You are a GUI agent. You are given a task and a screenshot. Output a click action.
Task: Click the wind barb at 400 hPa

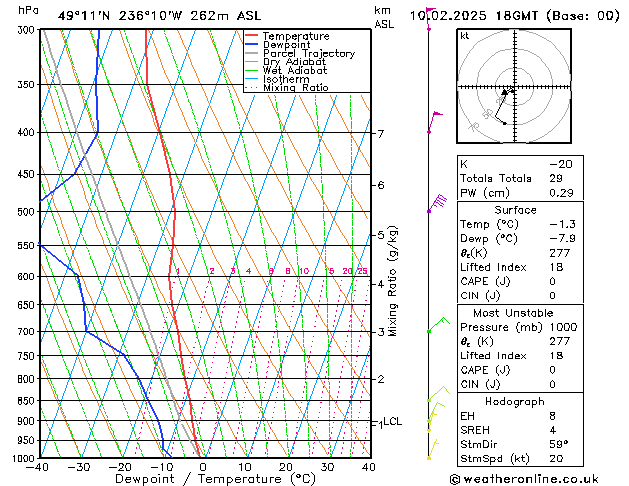435,122
